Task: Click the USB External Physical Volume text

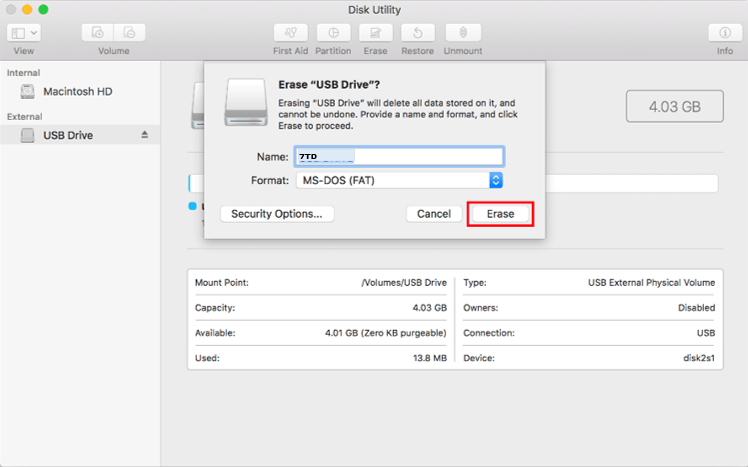Action: pos(651,282)
